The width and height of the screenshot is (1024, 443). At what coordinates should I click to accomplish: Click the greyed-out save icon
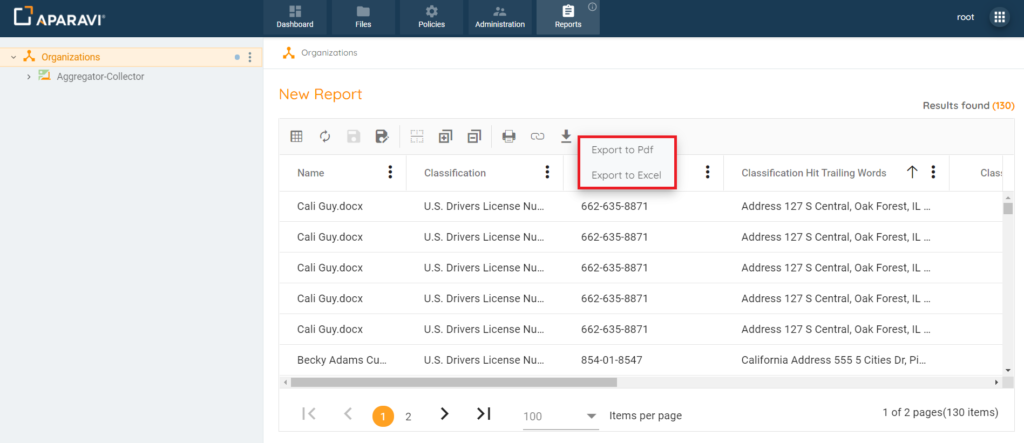click(353, 137)
